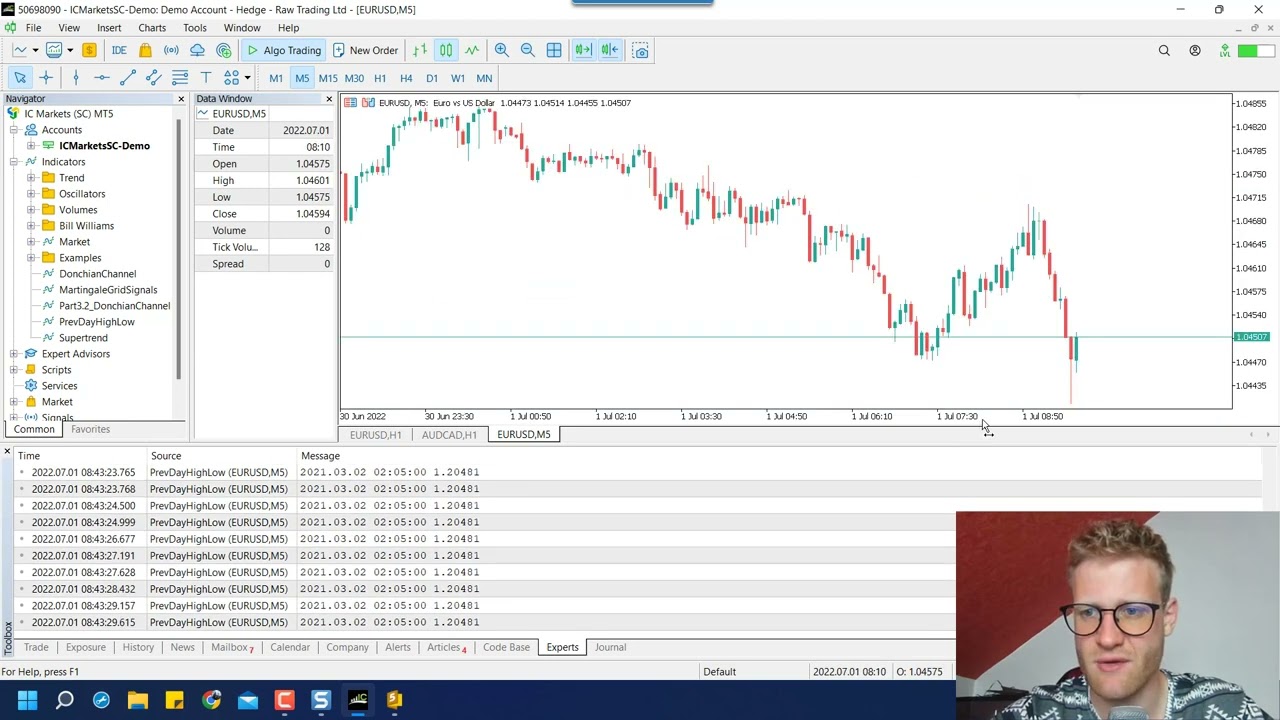This screenshot has width=1280, height=720.
Task: Collapse the Indicators tree node
Action: [14, 162]
